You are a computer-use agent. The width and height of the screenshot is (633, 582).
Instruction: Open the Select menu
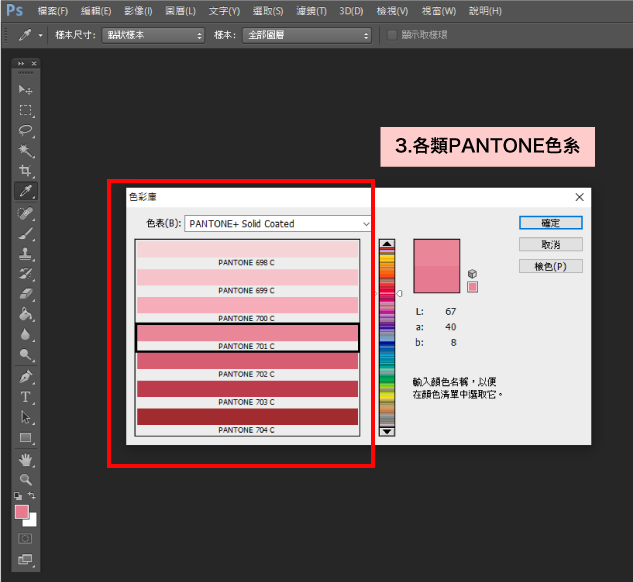click(x=268, y=11)
